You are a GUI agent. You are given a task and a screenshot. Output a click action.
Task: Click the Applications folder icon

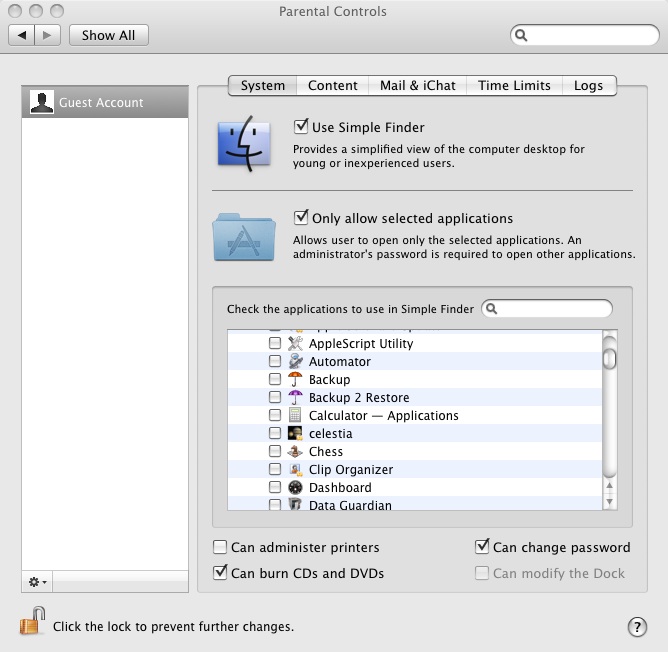point(244,237)
